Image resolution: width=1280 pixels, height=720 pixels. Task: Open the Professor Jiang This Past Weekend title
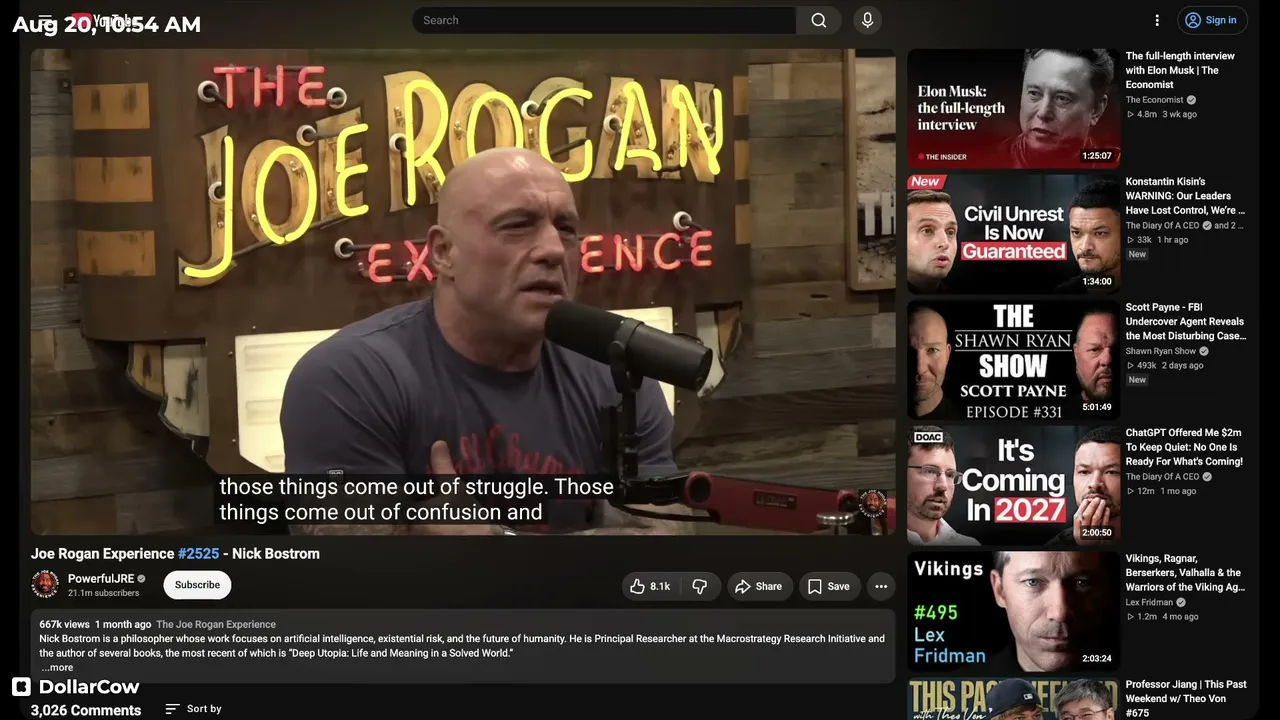[1186, 698]
